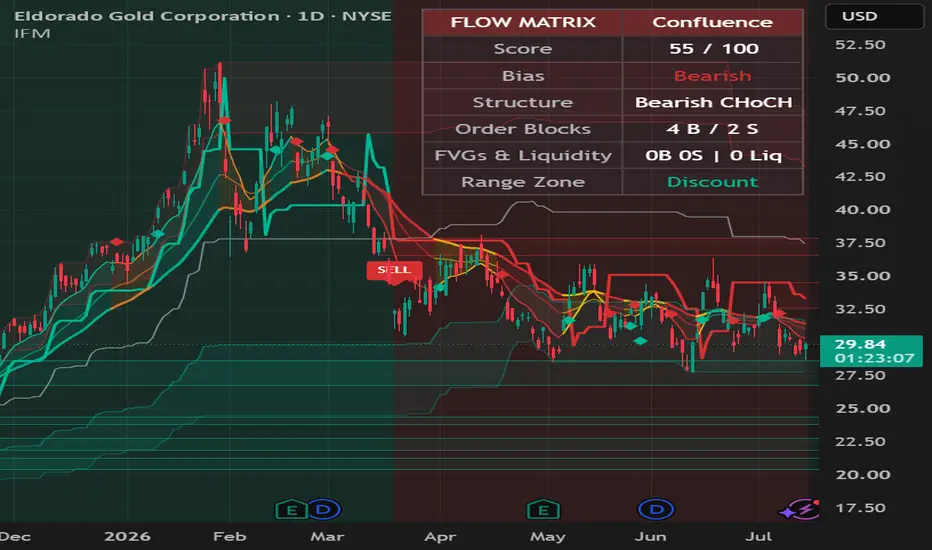The image size is (932, 550).
Task: Click the Confluence column header
Action: [712, 23]
